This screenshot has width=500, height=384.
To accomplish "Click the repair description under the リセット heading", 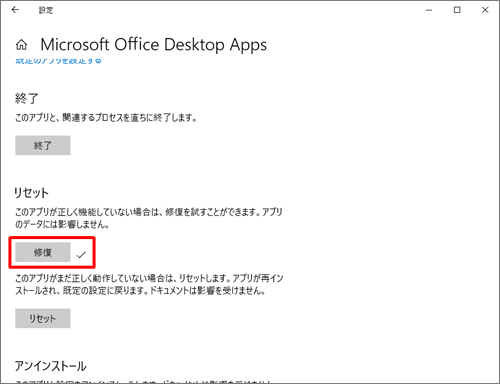I will tap(149, 218).
